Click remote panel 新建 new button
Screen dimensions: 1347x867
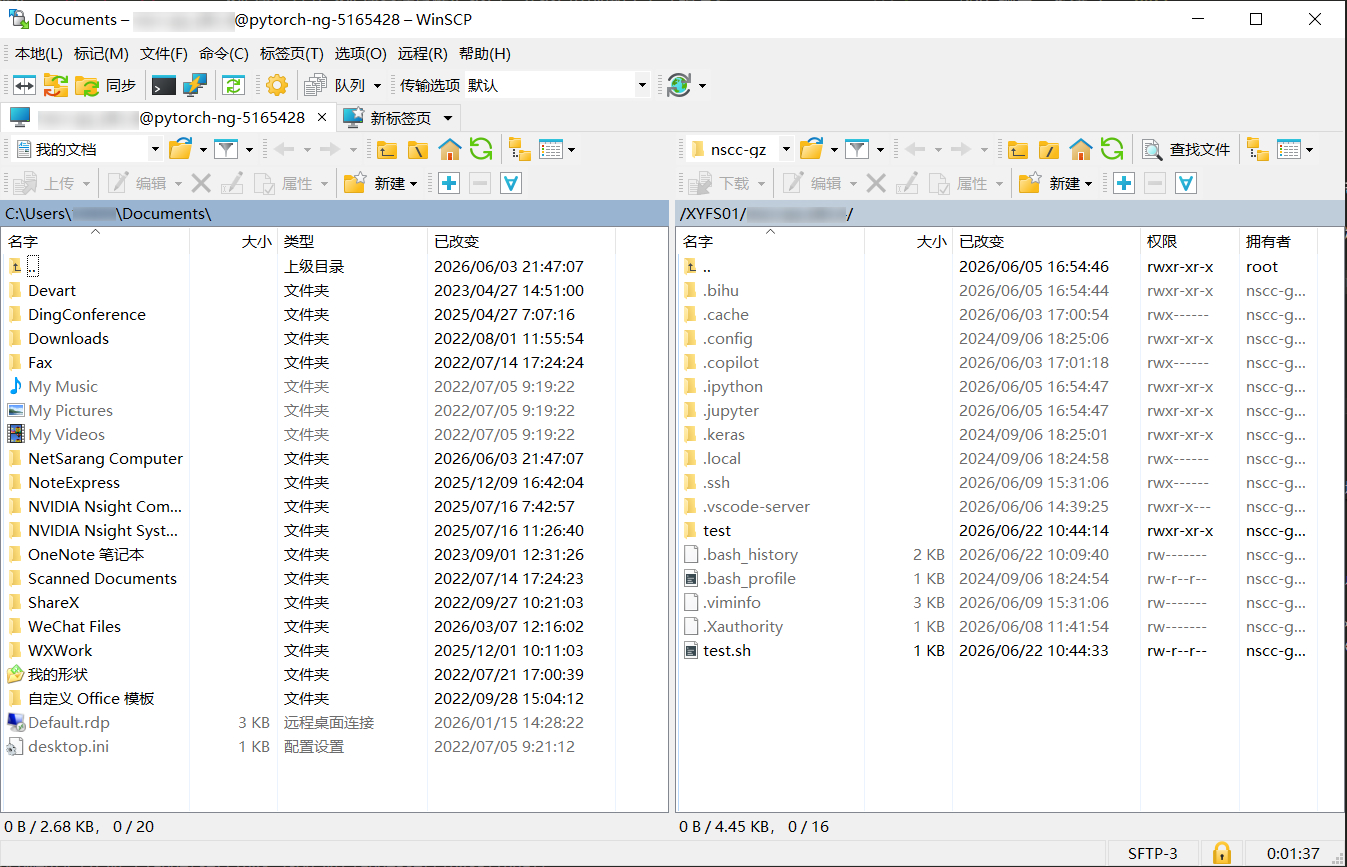[x=1056, y=183]
